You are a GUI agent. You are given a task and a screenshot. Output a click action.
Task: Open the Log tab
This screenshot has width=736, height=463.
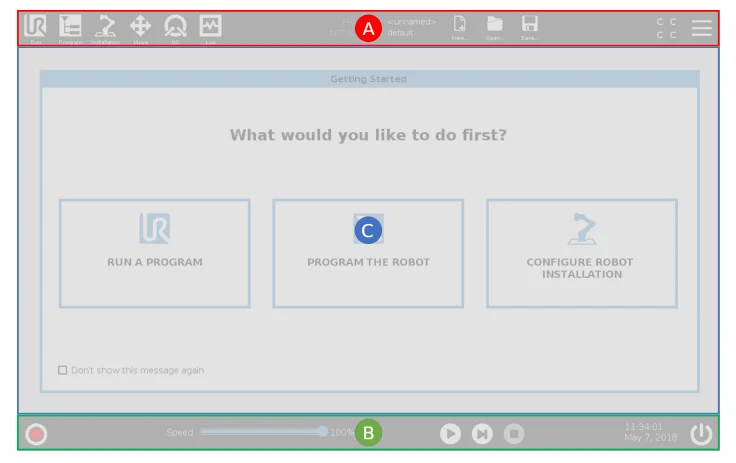click(x=210, y=28)
